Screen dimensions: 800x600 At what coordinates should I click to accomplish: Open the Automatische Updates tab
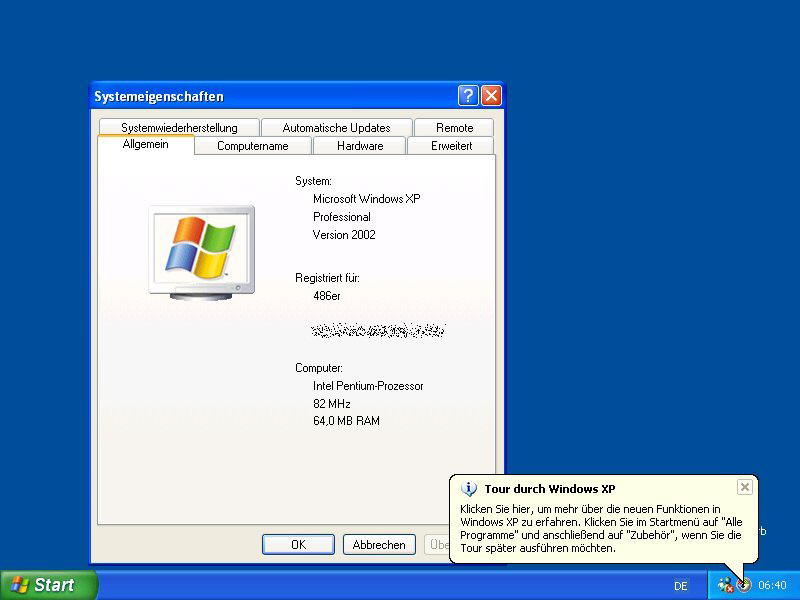(x=336, y=128)
